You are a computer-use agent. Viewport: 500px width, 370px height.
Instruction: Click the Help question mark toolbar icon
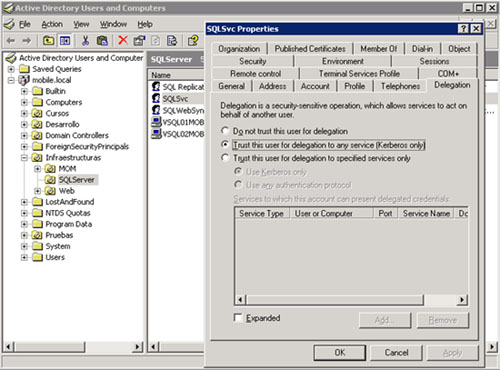pyautogui.click(x=193, y=41)
